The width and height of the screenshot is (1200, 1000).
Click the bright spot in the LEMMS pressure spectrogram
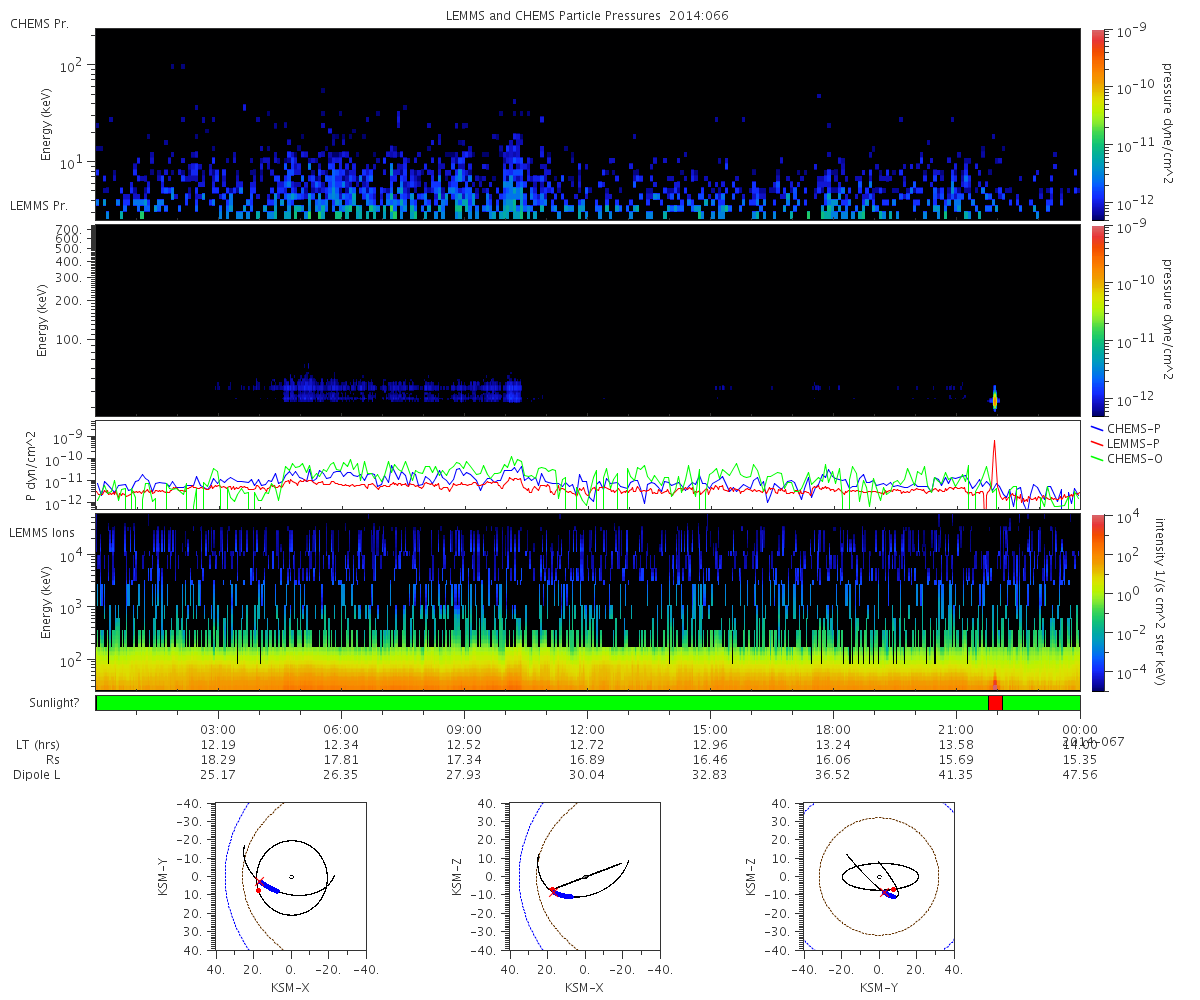(x=994, y=400)
